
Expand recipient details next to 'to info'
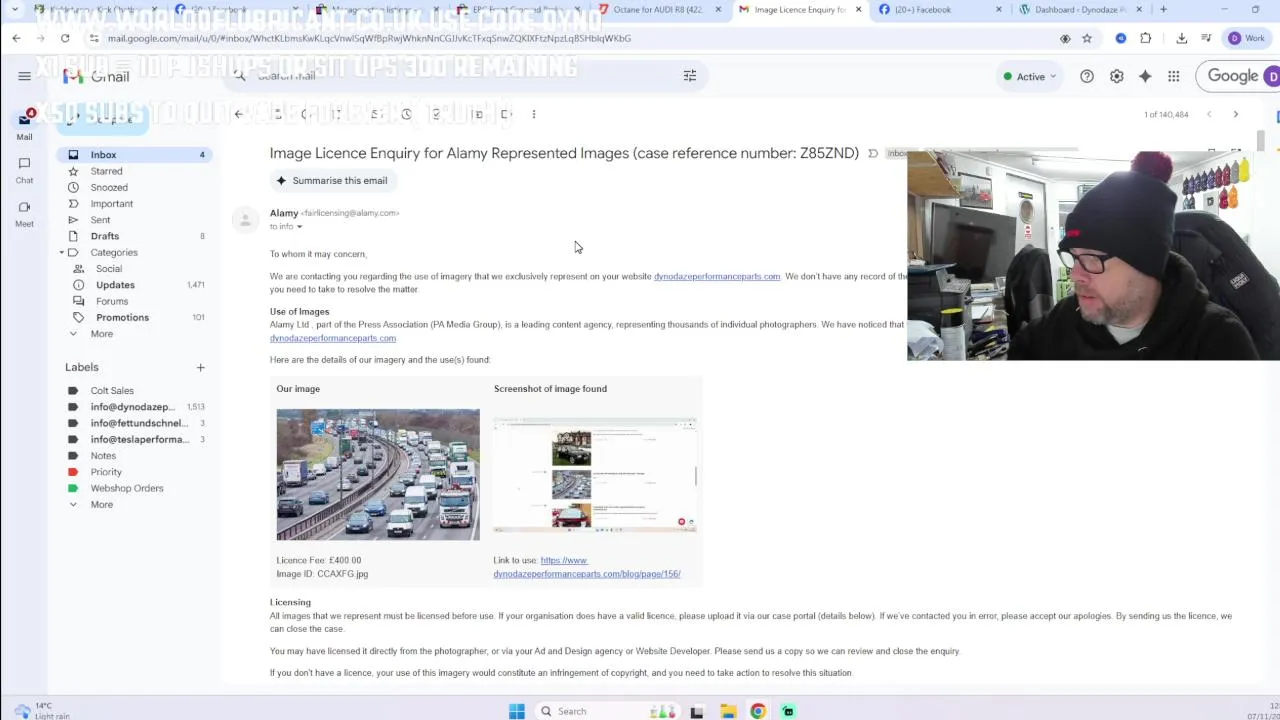coord(299,227)
